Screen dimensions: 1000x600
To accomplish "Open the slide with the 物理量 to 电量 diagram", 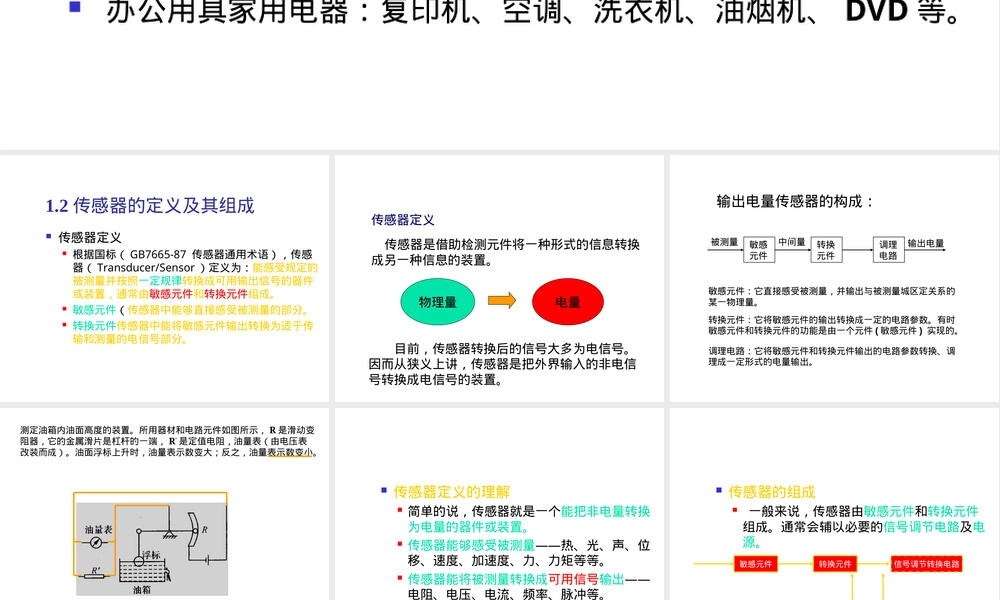I will [499, 278].
